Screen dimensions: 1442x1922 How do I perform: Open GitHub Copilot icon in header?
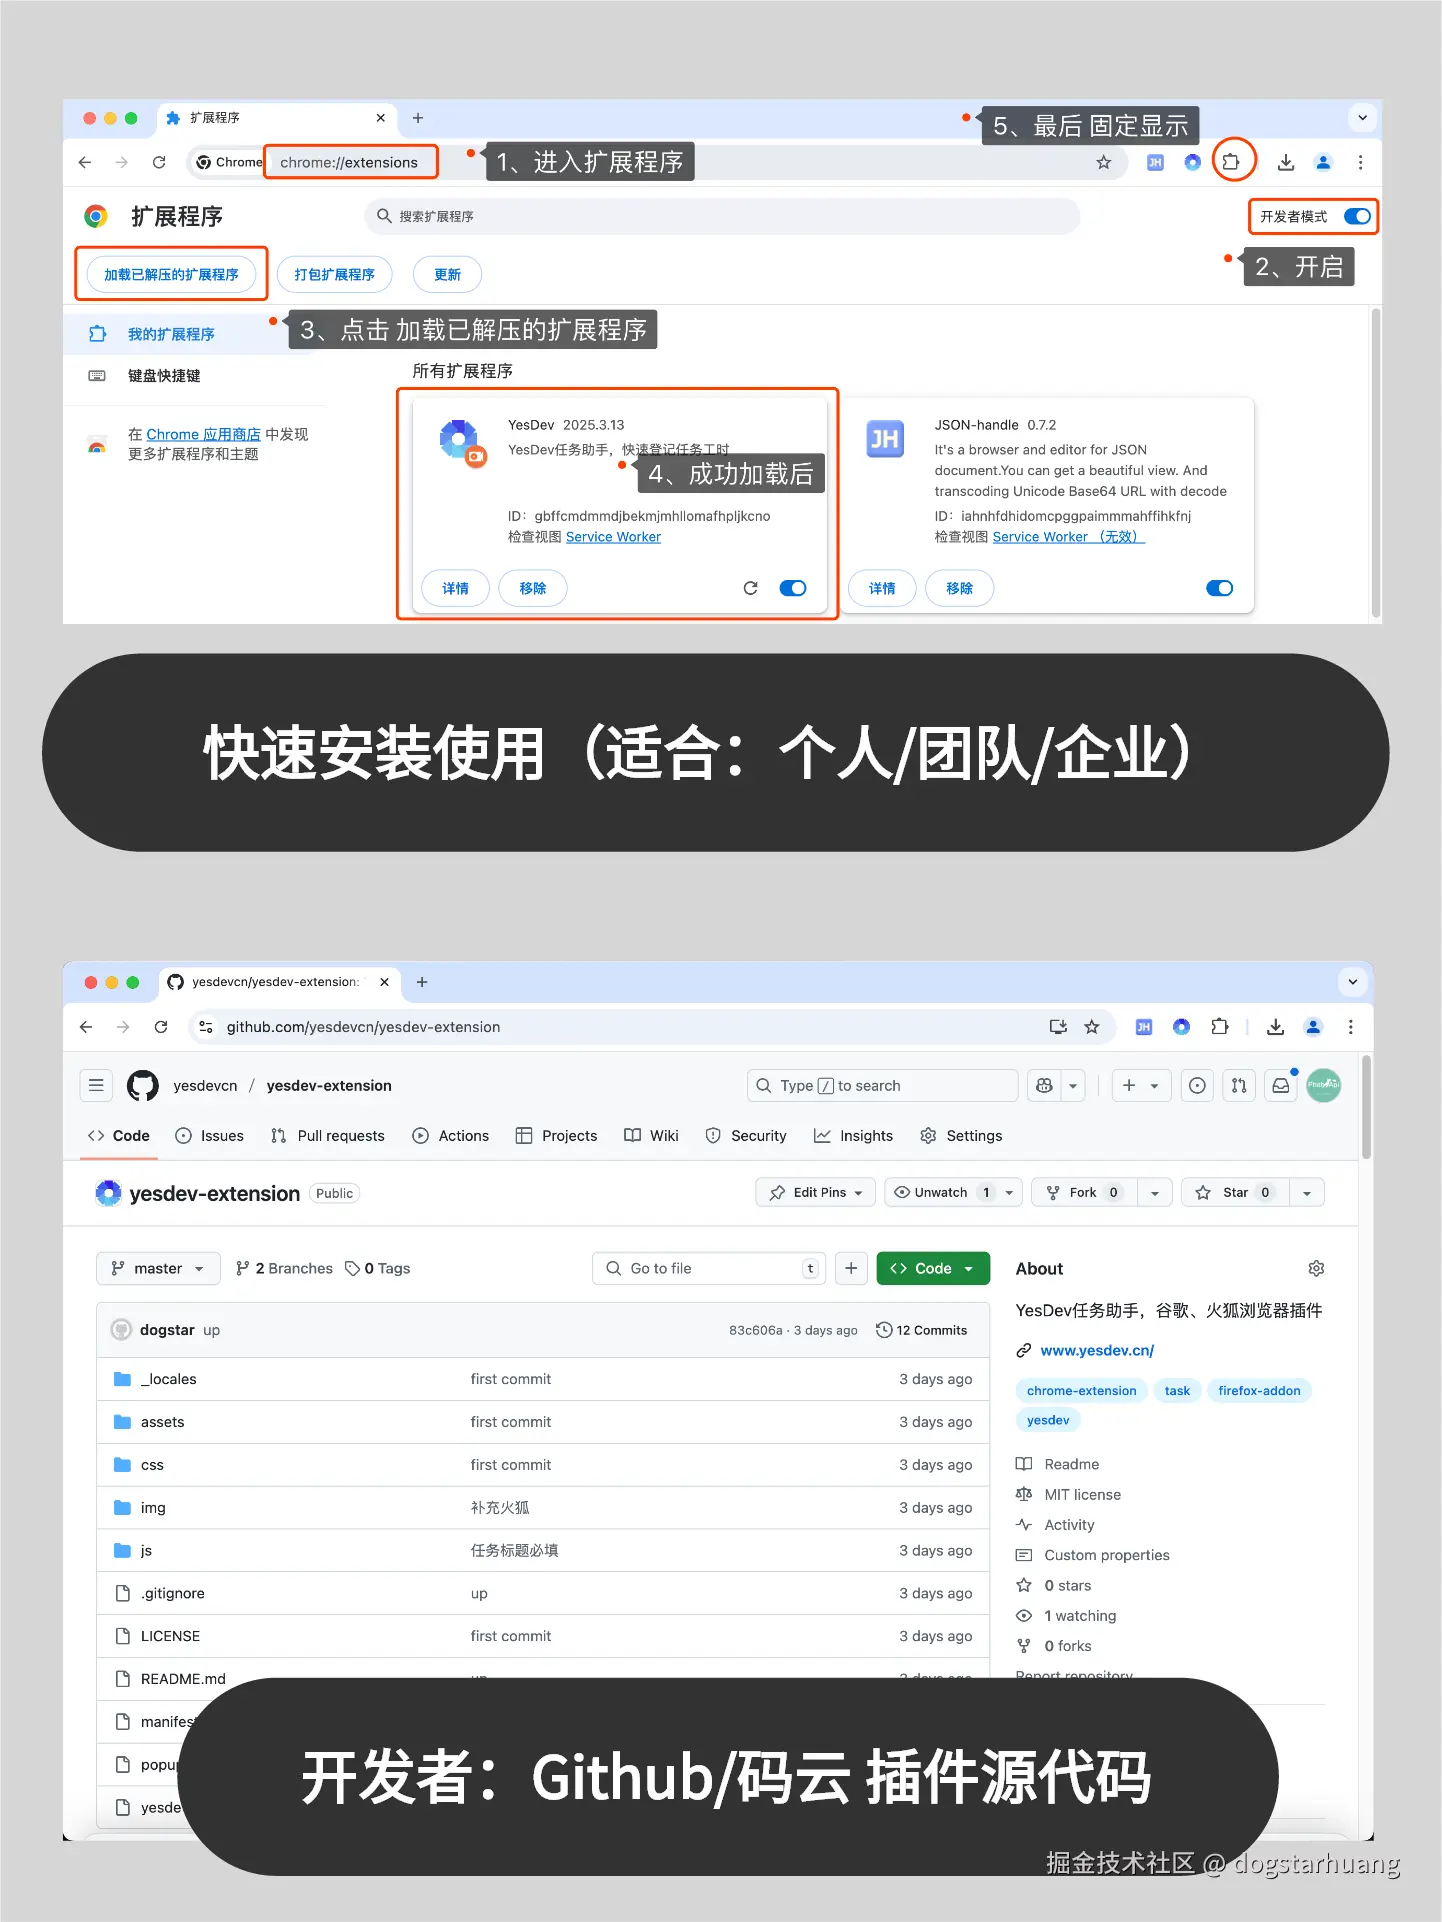pos(1045,1085)
